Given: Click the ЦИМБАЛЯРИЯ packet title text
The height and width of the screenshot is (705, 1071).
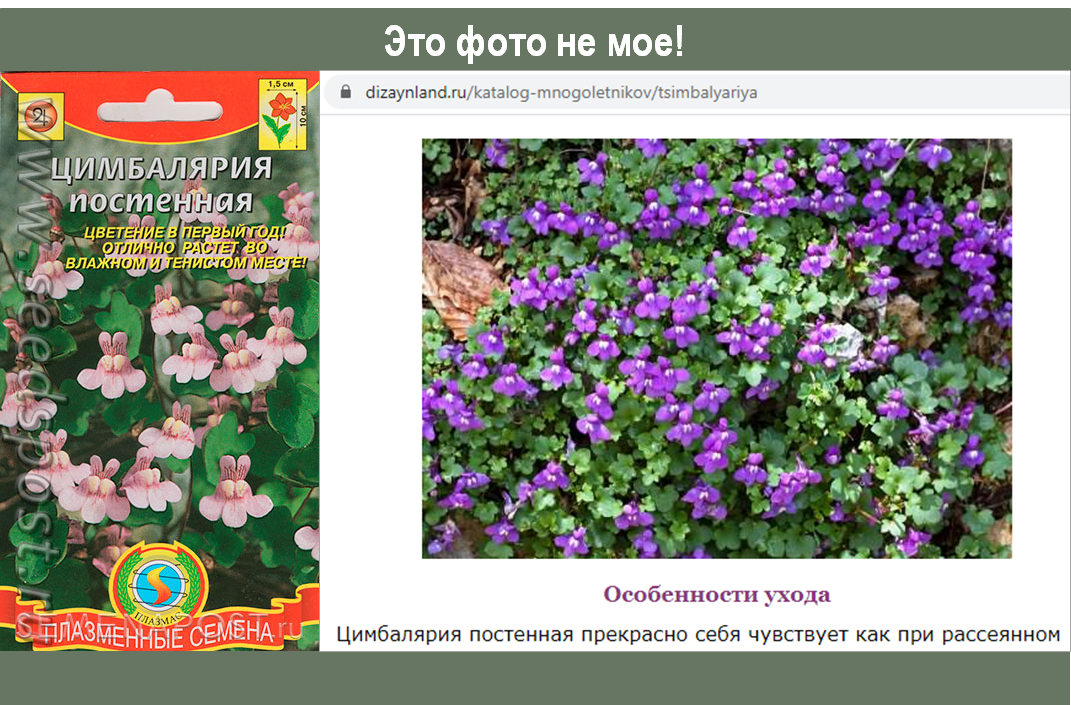Looking at the screenshot, I should coord(161,169).
